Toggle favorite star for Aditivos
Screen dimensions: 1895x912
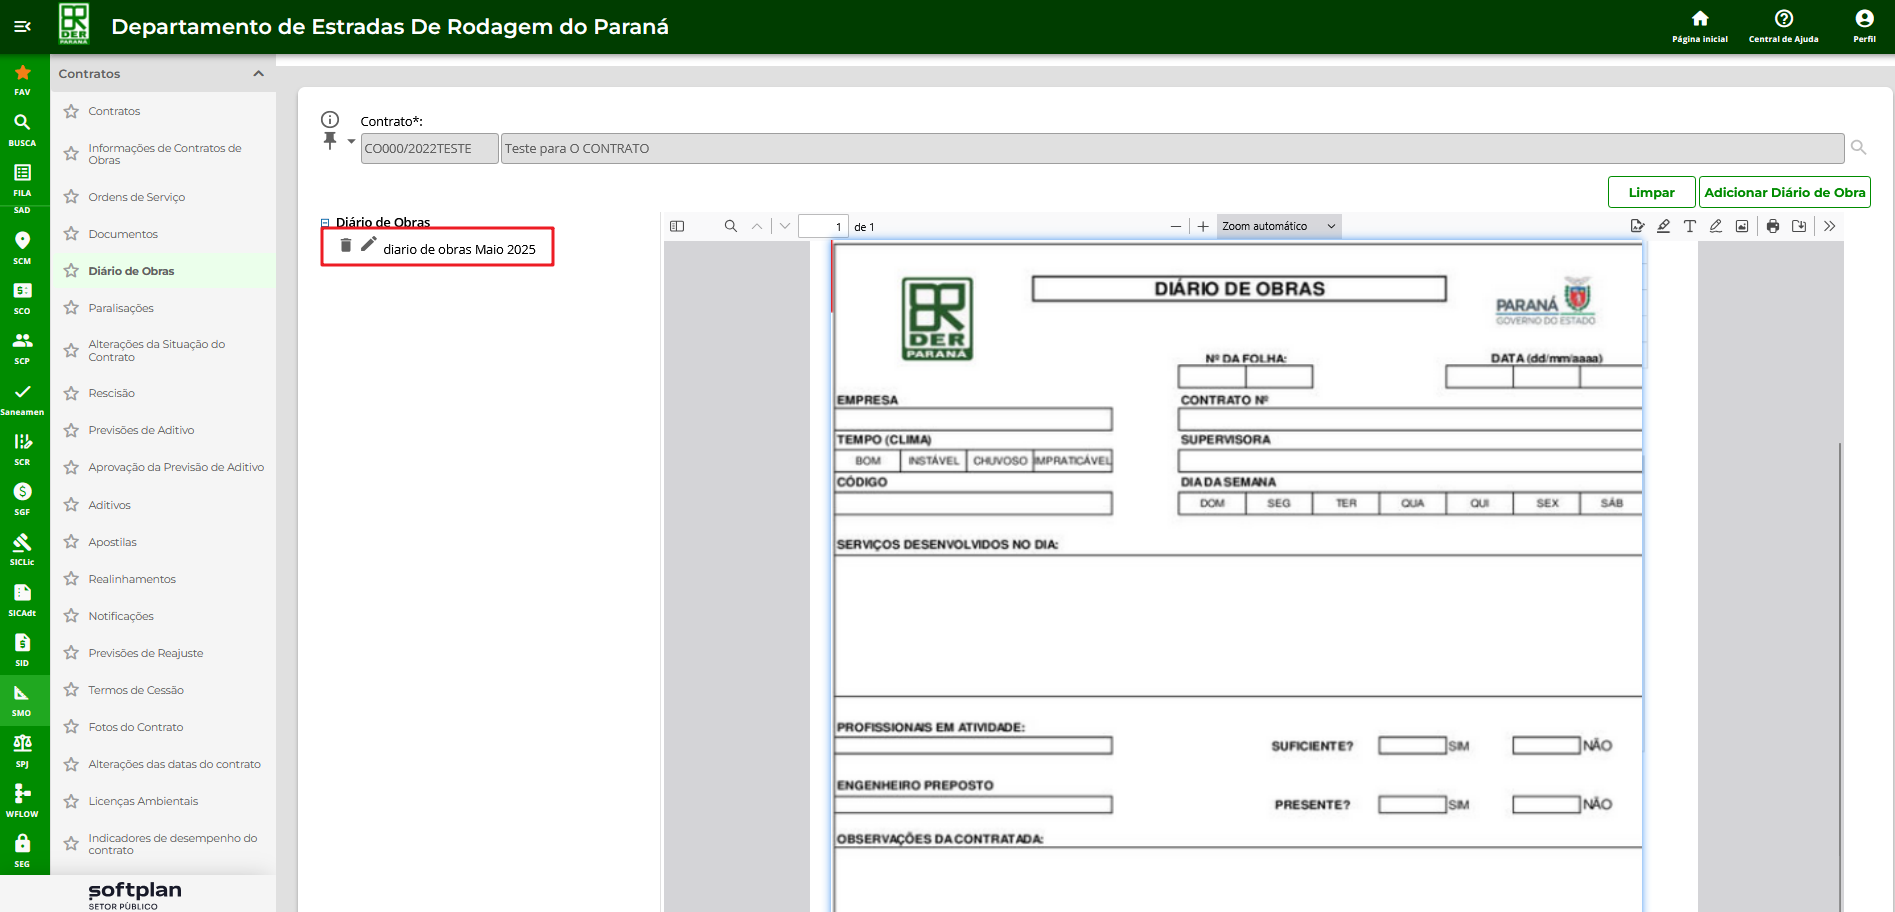(71, 505)
